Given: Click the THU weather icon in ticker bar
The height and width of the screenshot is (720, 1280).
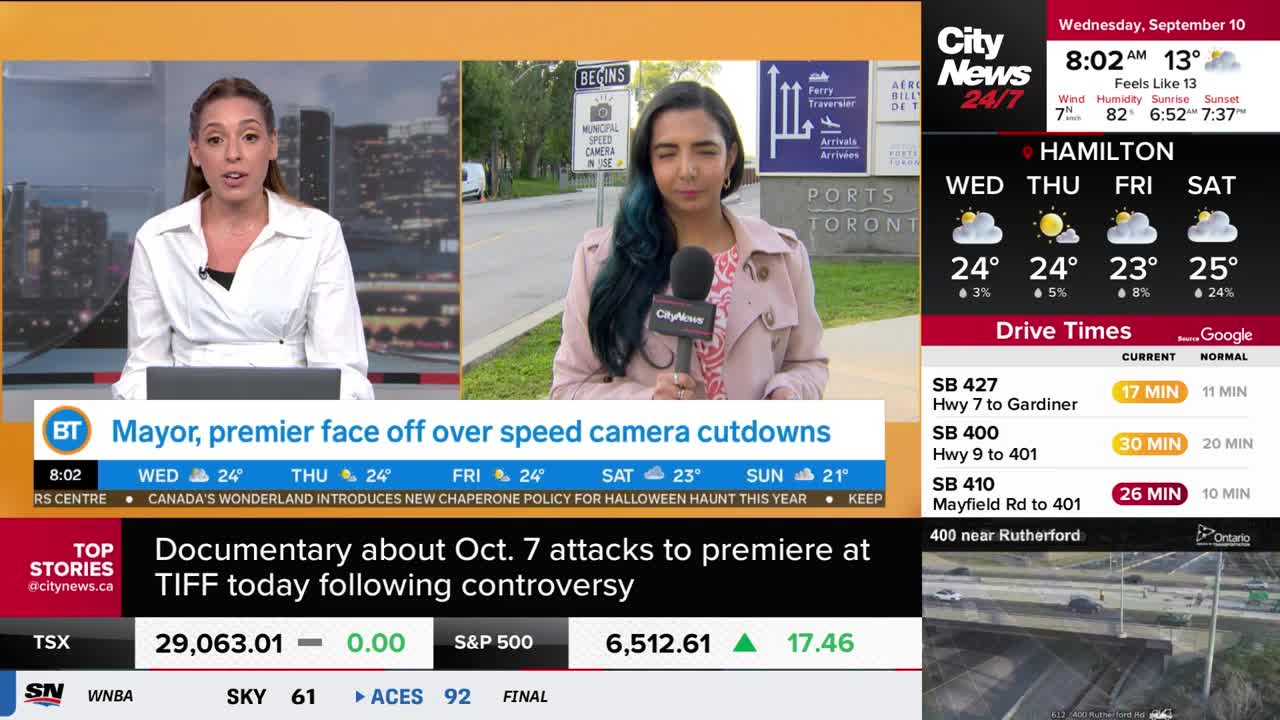Looking at the screenshot, I should point(348,475).
